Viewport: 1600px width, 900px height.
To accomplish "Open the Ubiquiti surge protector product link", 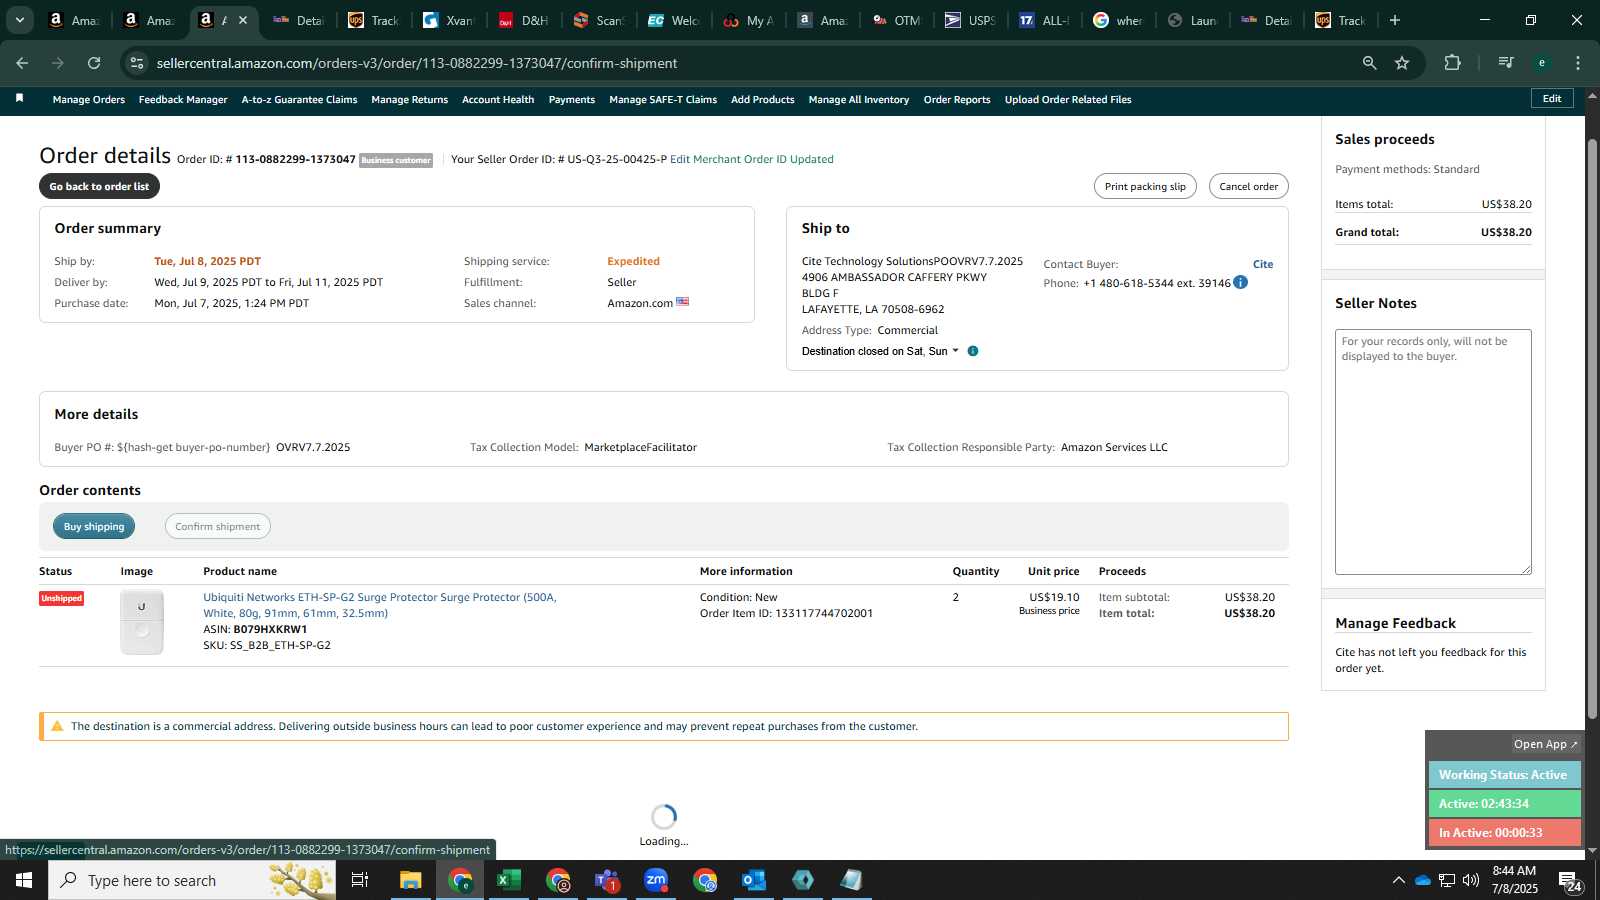I will (x=380, y=605).
